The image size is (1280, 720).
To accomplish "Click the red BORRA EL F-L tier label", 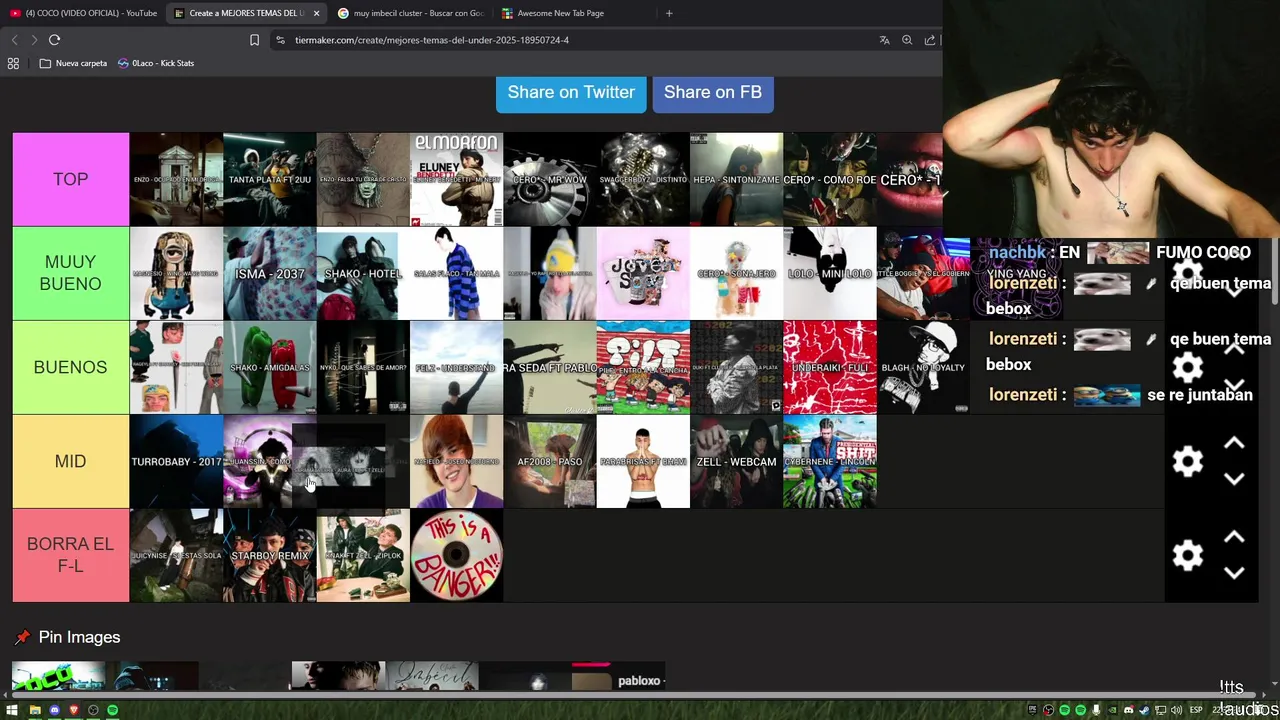I will 71,555.
